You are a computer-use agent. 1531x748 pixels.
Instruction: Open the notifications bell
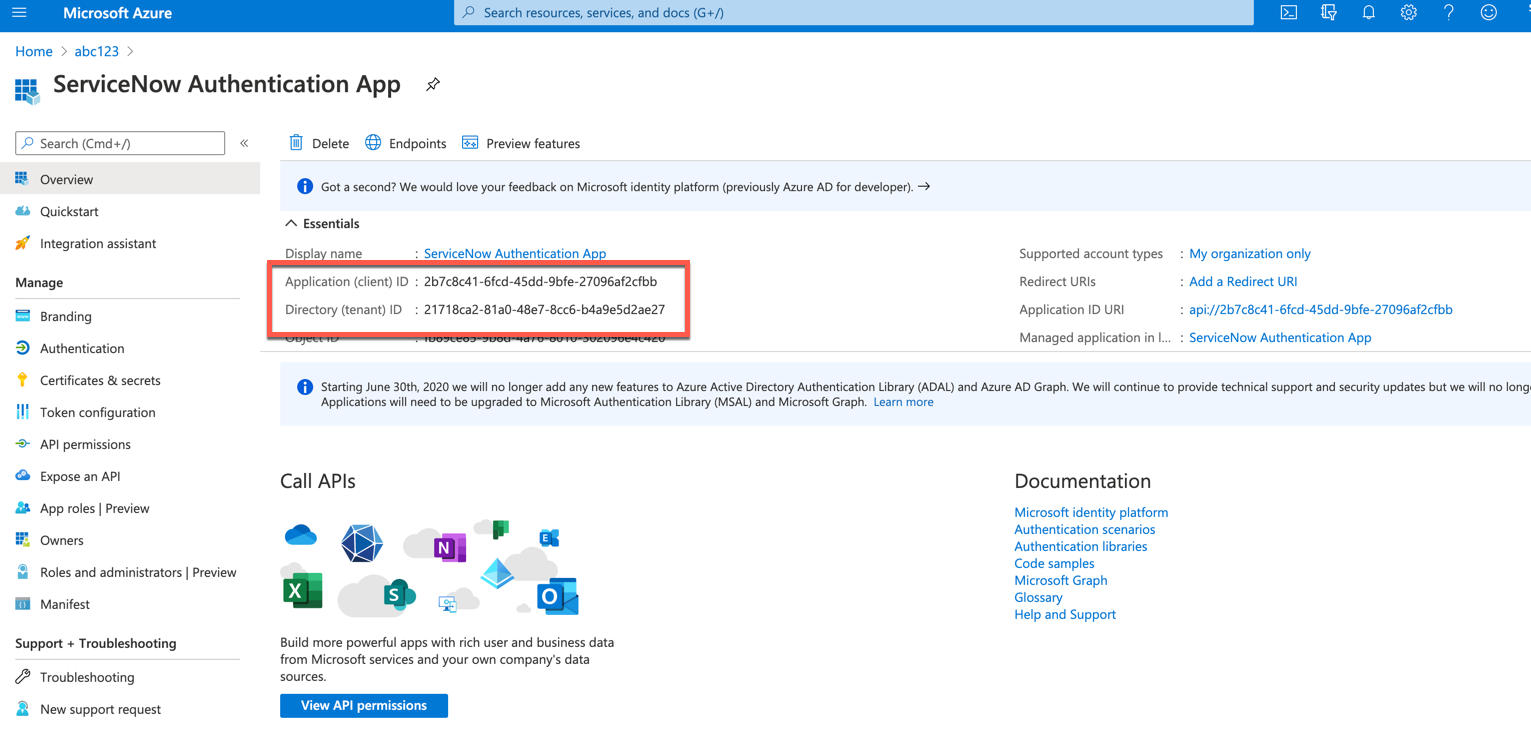1369,13
